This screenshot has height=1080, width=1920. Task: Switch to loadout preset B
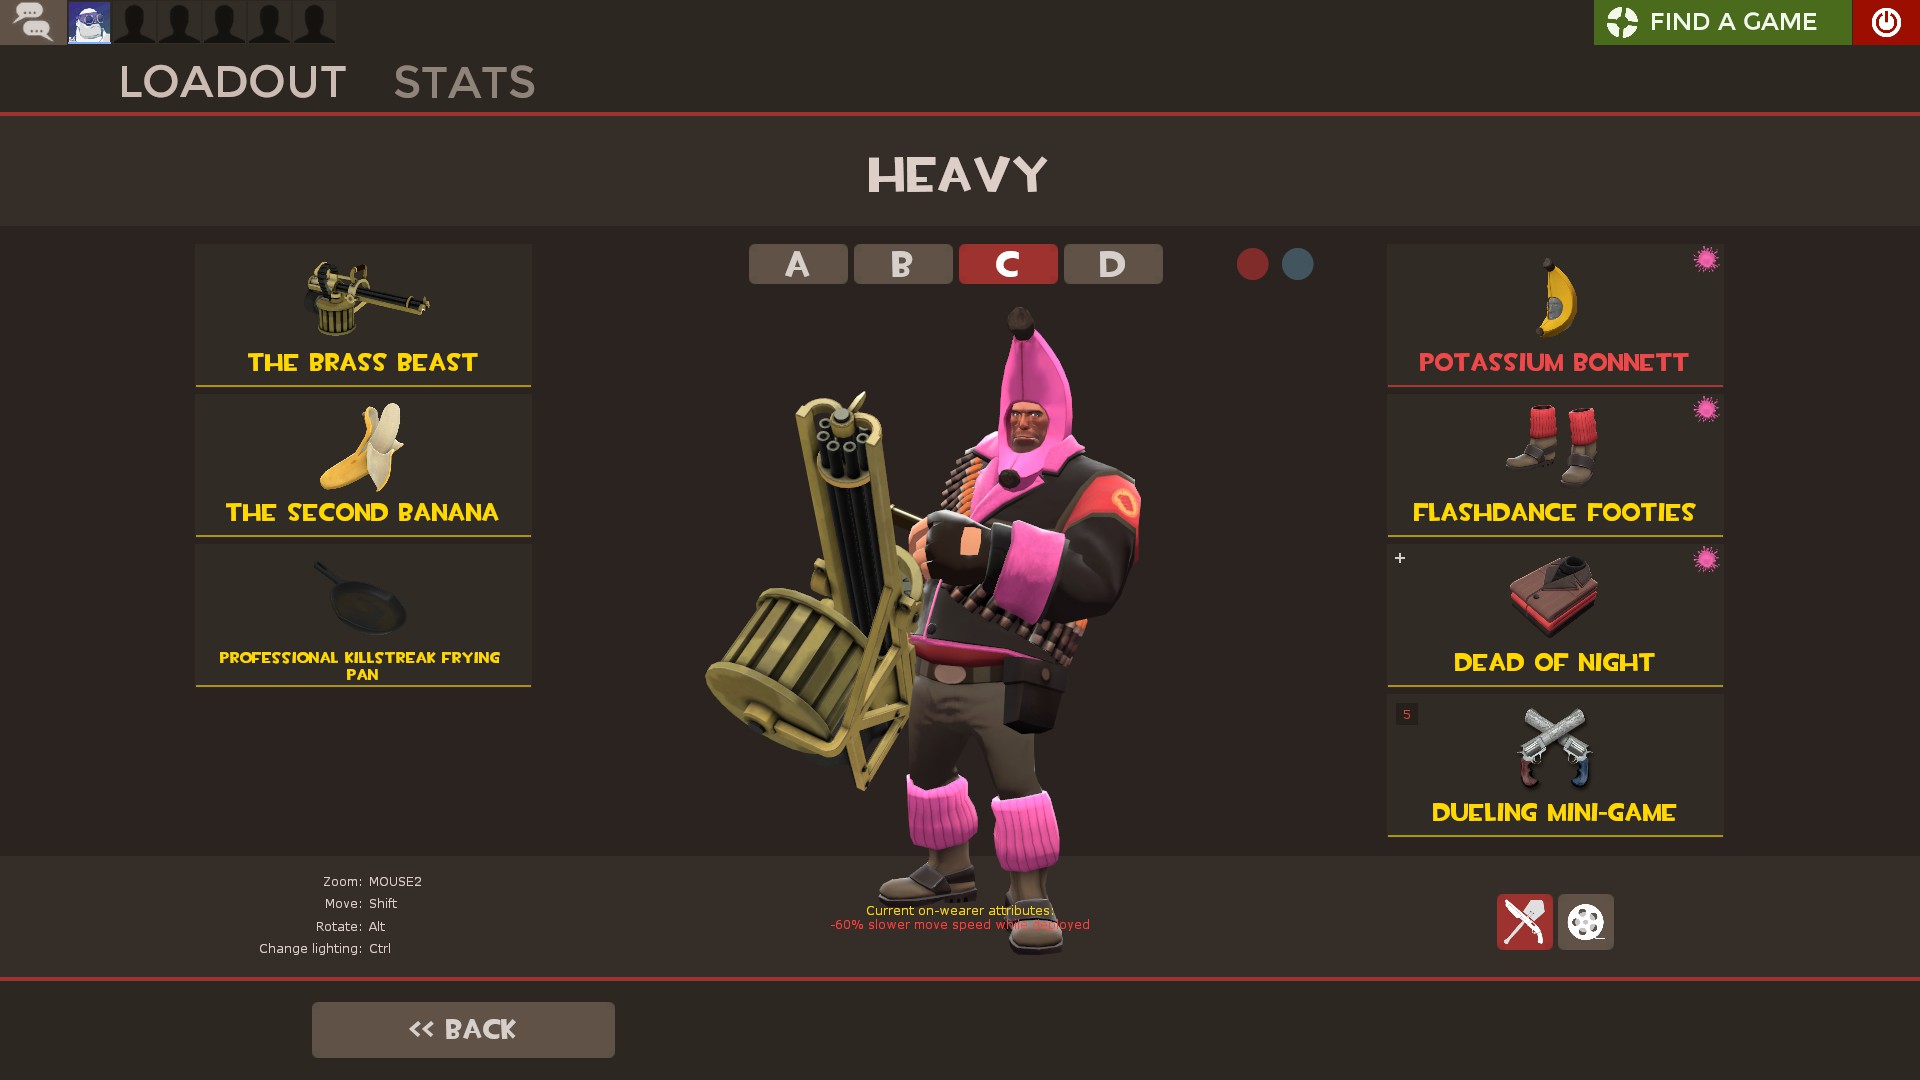(903, 264)
